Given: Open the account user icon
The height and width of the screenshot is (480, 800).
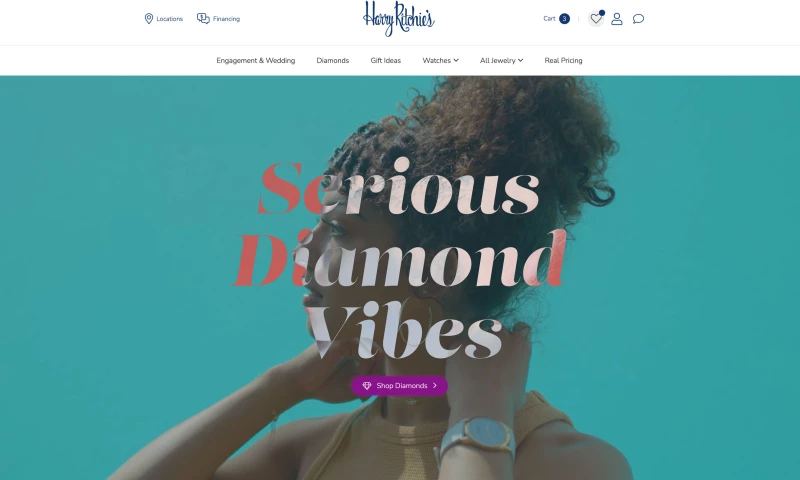Looking at the screenshot, I should pos(617,19).
